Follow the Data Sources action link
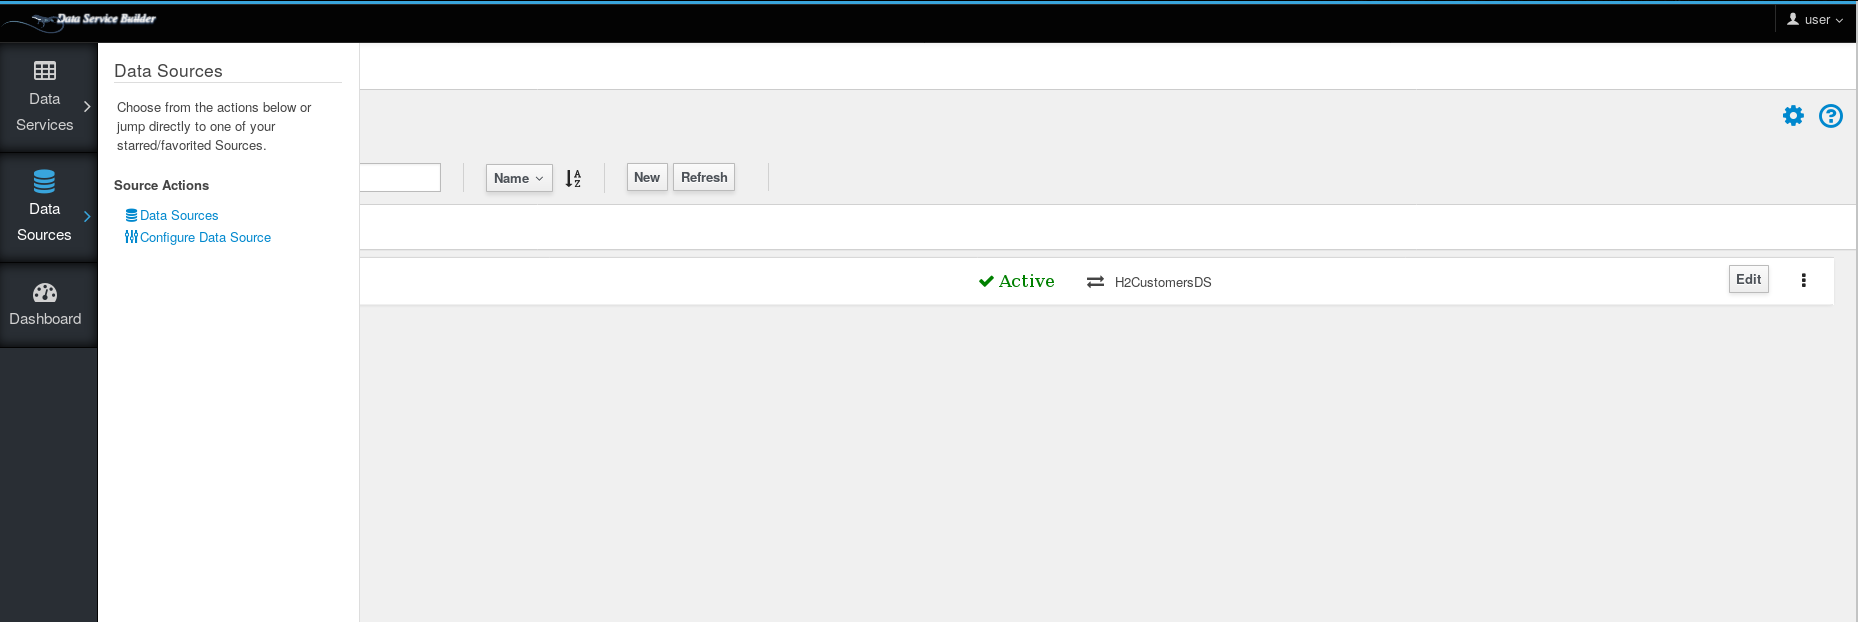This screenshot has height=622, width=1858. pyautogui.click(x=179, y=215)
